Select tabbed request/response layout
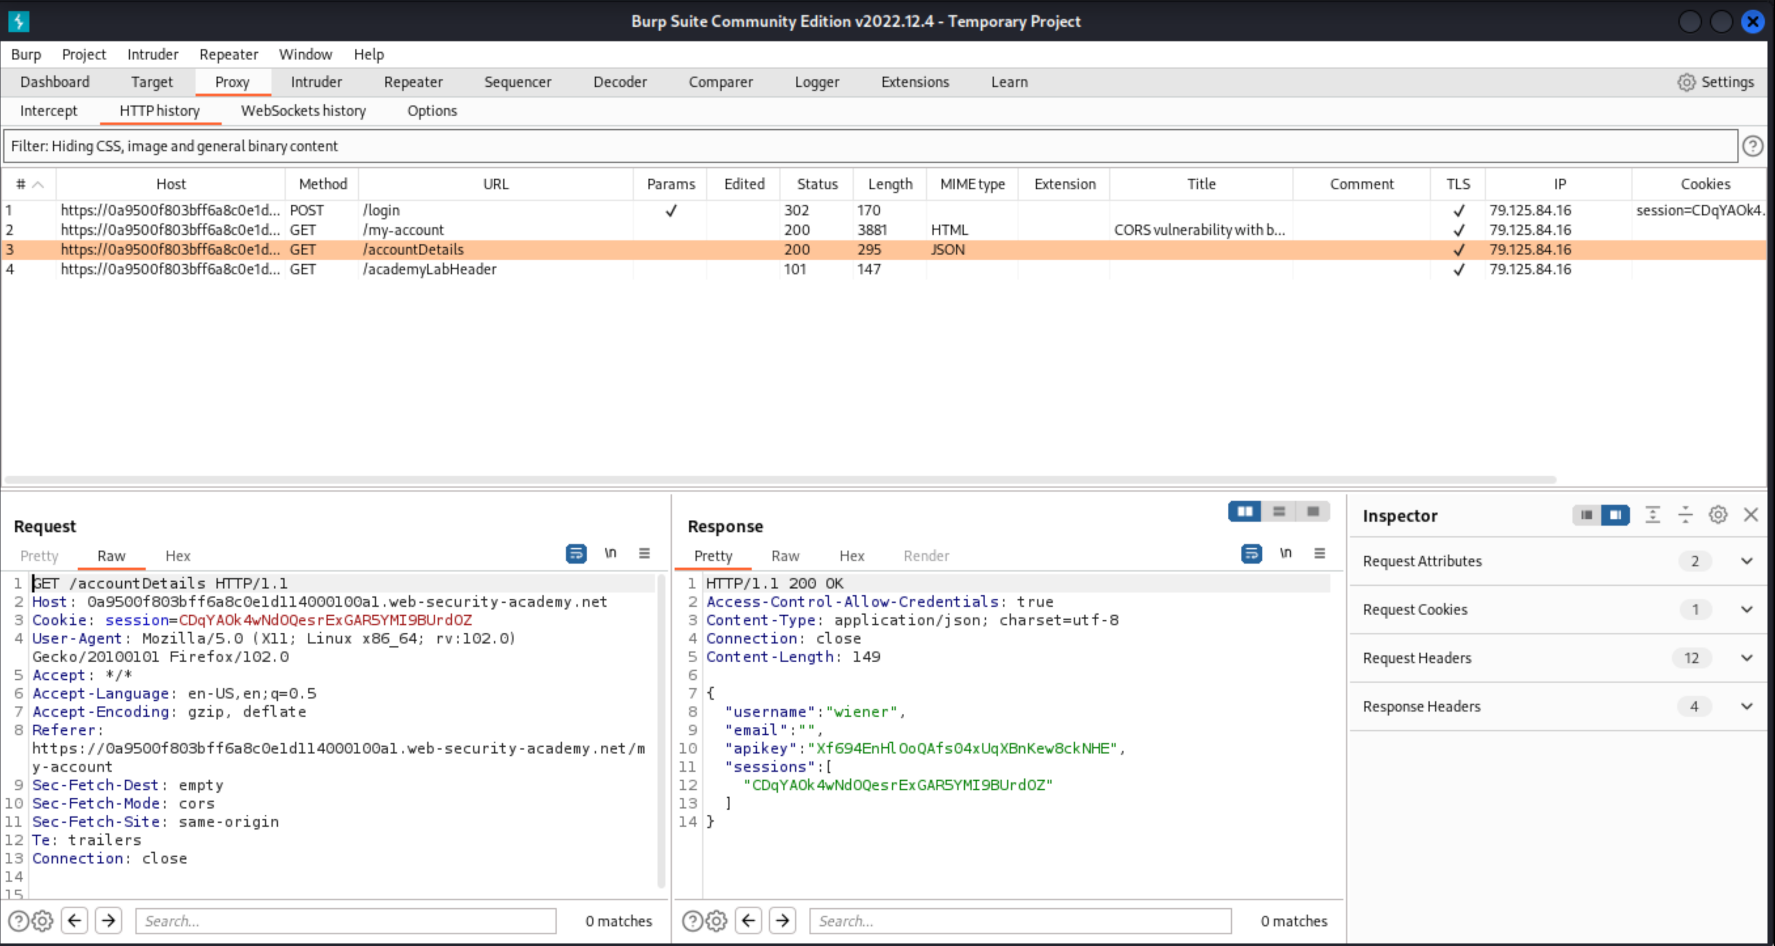Viewport: 1775px width, 946px height. click(1313, 511)
